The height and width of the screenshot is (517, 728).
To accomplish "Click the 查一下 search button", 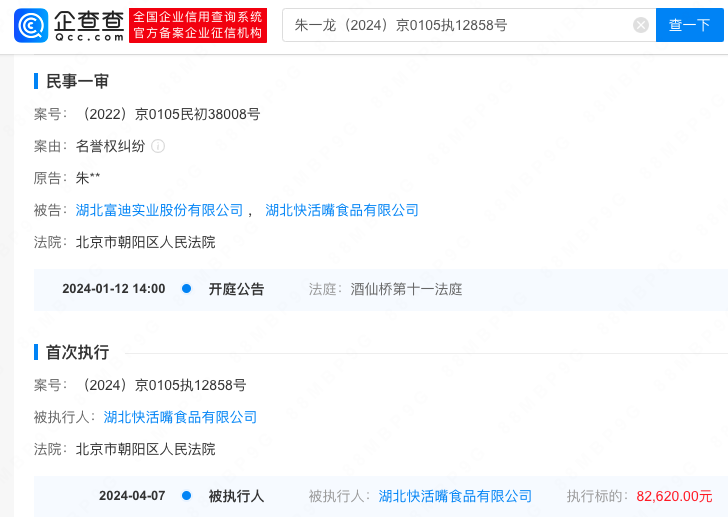I will pyautogui.click(x=689, y=25).
